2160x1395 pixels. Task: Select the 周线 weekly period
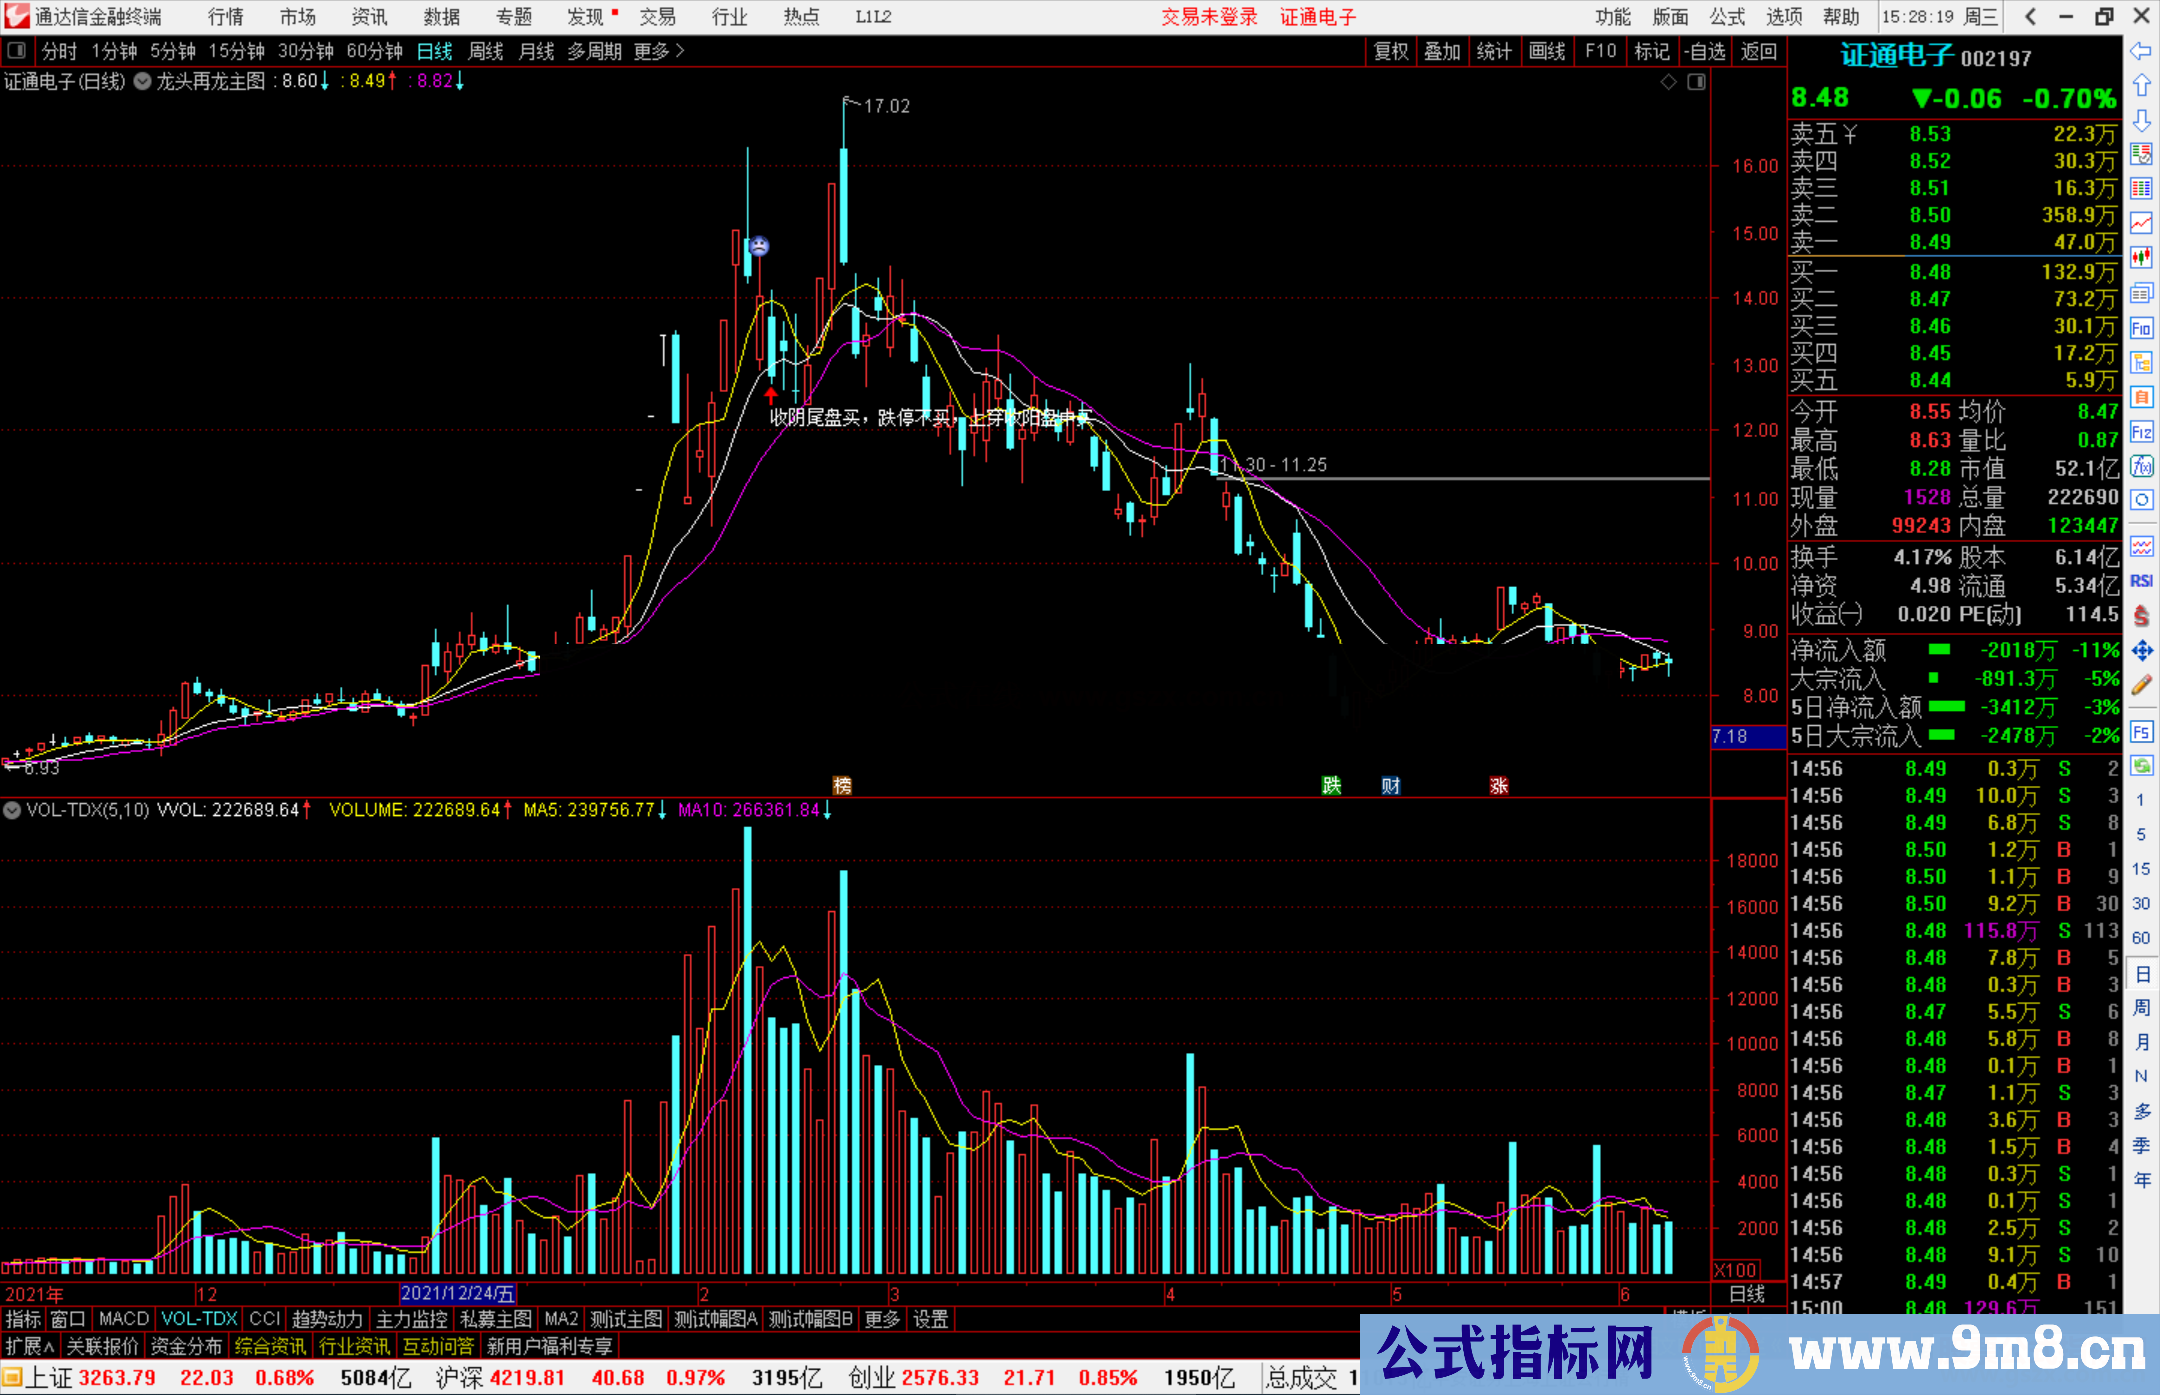click(x=486, y=51)
